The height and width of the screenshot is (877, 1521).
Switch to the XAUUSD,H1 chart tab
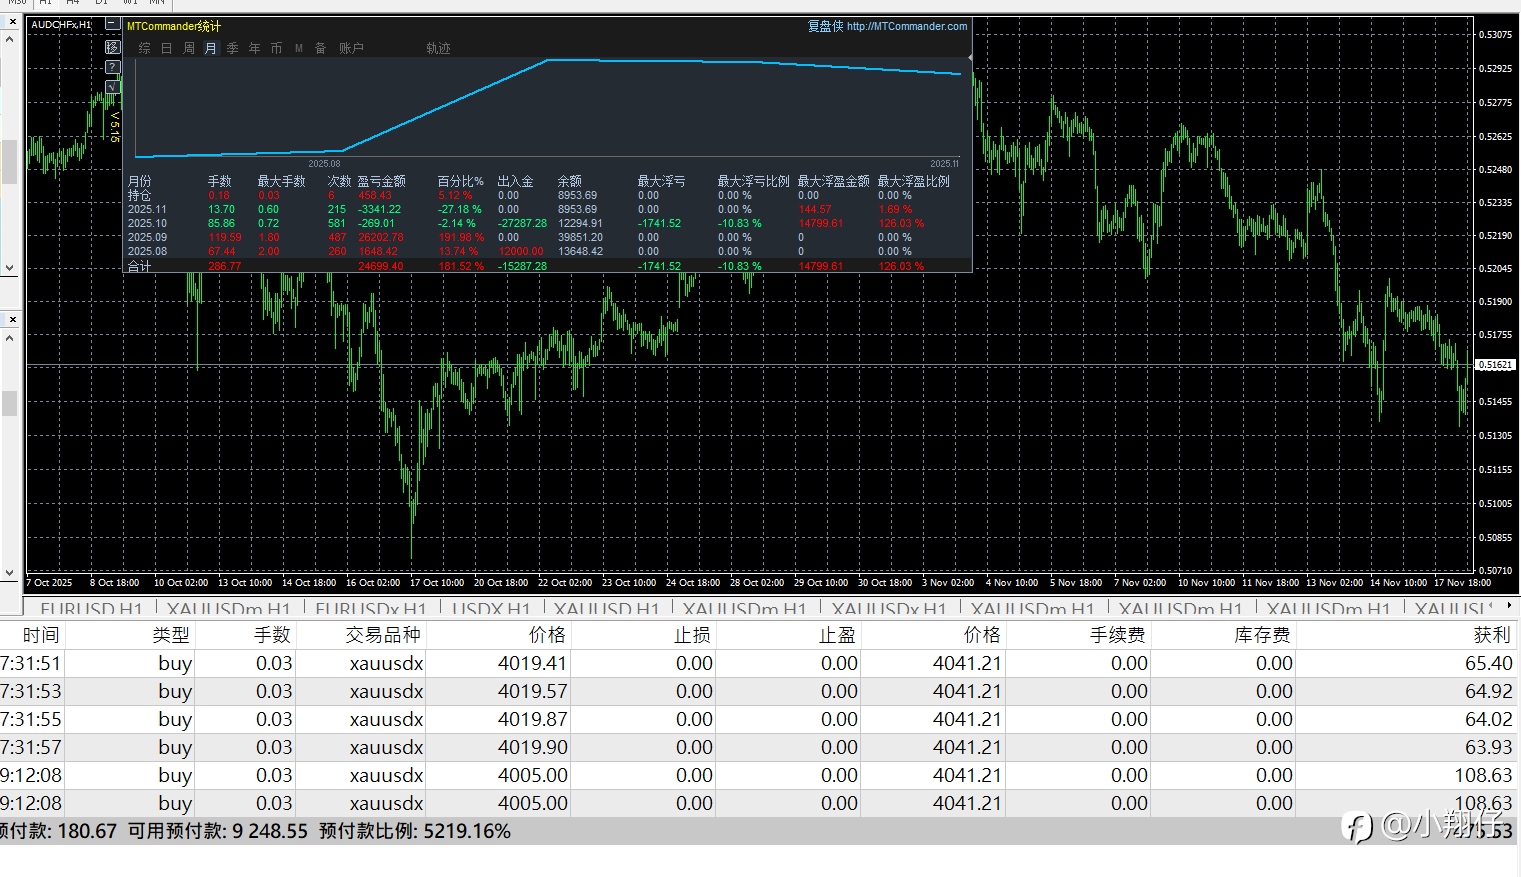pos(607,608)
